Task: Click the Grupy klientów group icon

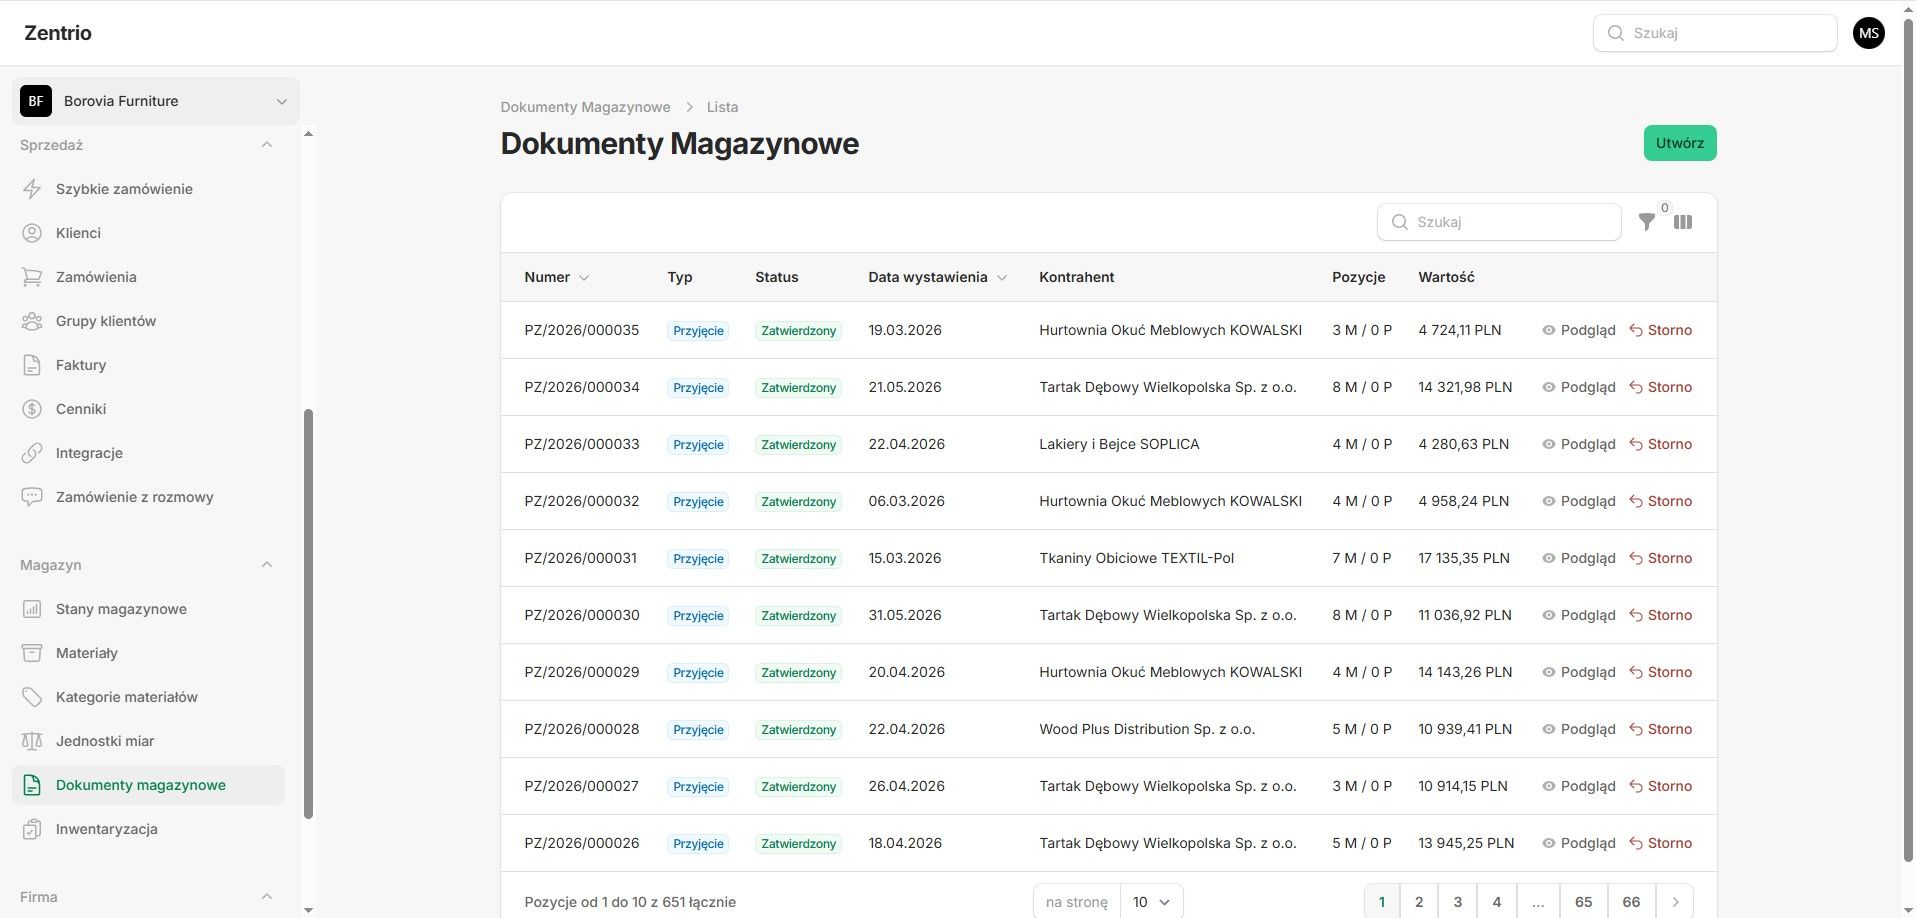Action: [32, 321]
